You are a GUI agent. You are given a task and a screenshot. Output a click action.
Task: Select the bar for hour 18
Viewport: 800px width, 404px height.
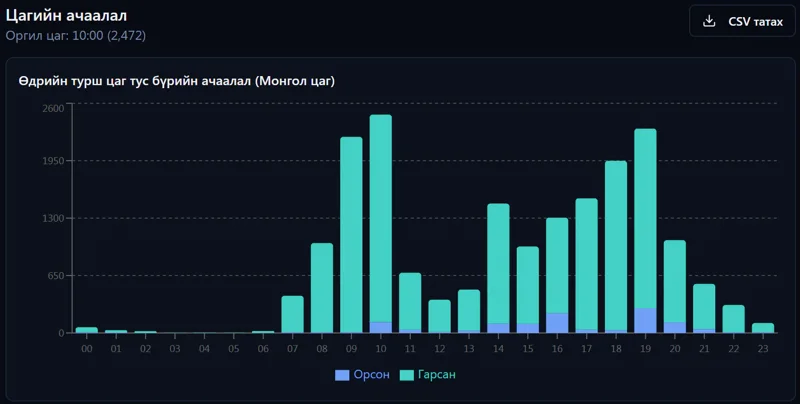tap(616, 247)
